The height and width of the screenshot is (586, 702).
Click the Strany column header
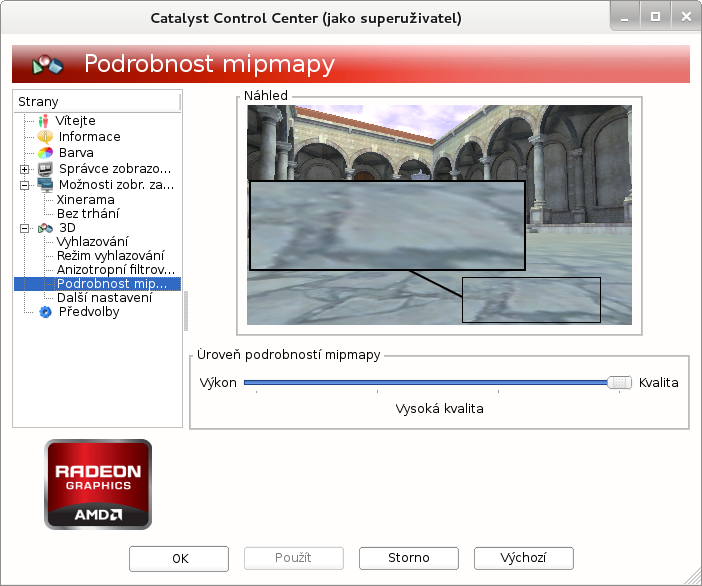coord(97,102)
